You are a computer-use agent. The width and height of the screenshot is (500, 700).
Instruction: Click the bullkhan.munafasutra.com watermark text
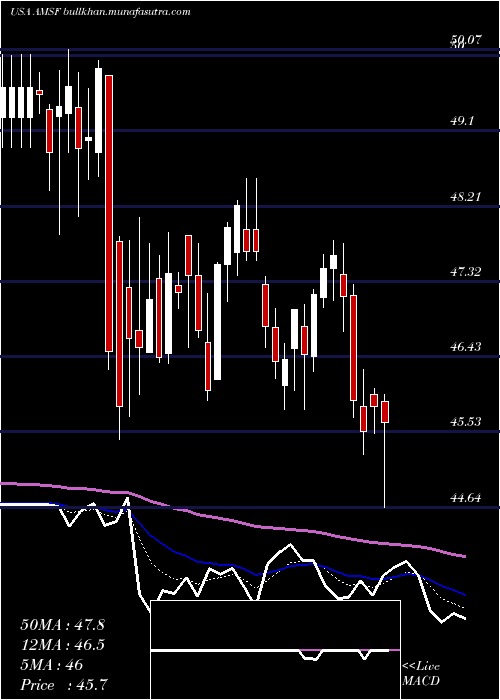[x=128, y=12]
